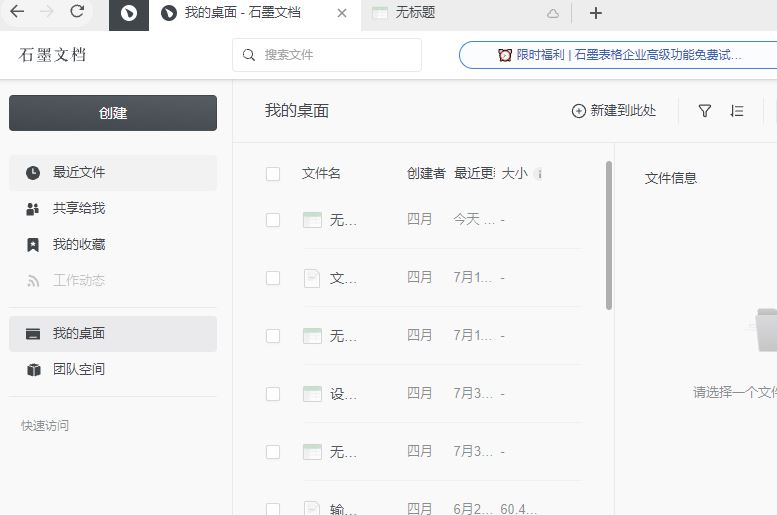The image size is (777, 515).
Task: Select 我的桌面 in the sidebar
Action: 113,334
